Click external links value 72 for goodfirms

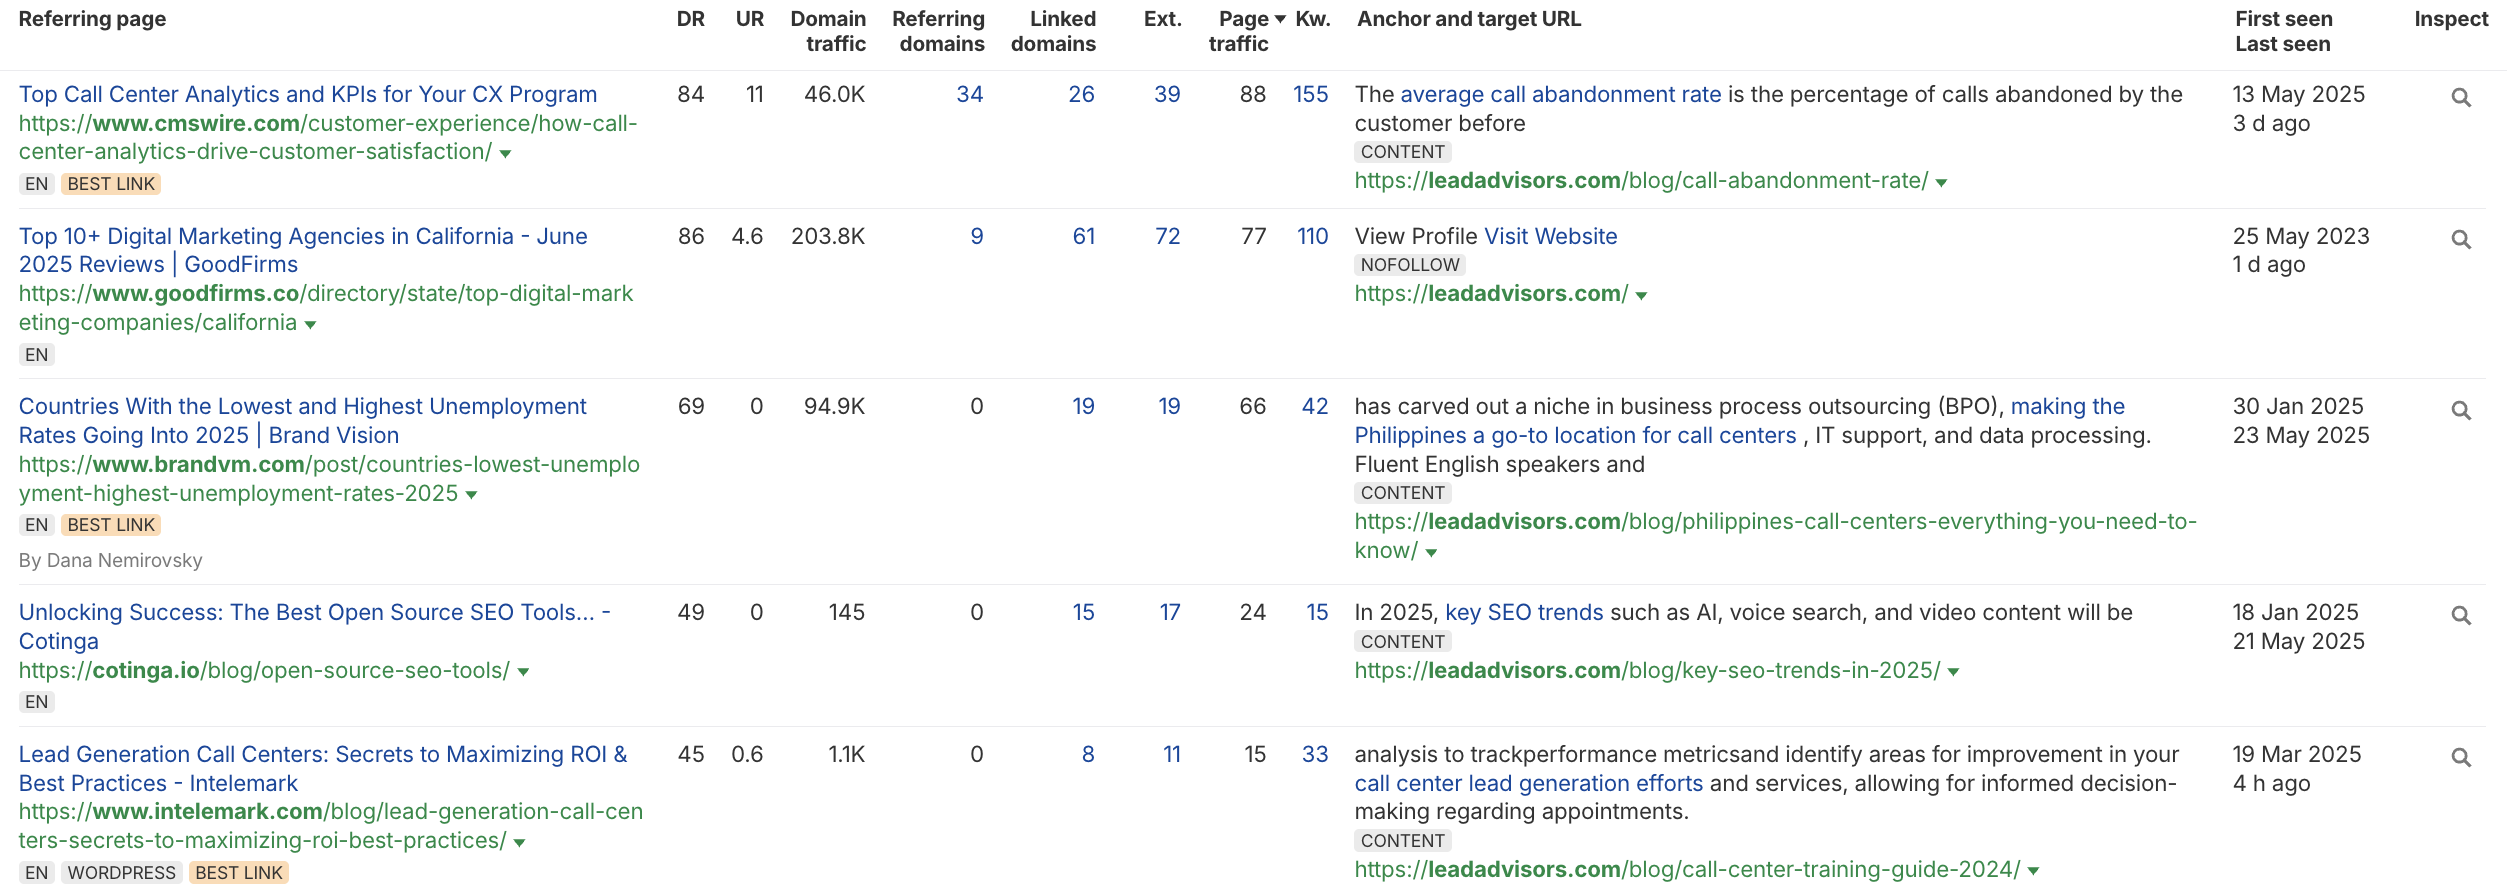(1168, 236)
